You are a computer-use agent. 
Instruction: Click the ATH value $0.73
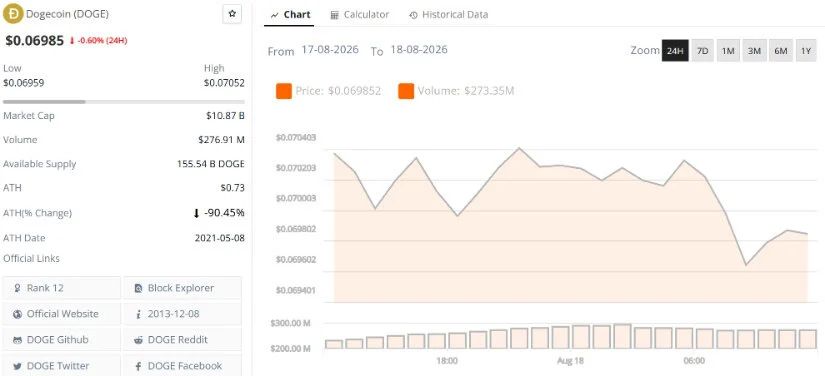(233, 188)
